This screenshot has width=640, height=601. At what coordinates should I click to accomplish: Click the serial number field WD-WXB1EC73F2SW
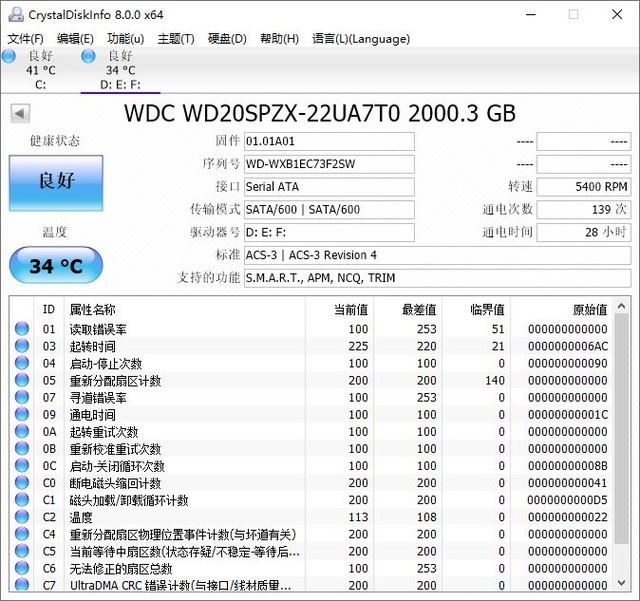[329, 164]
